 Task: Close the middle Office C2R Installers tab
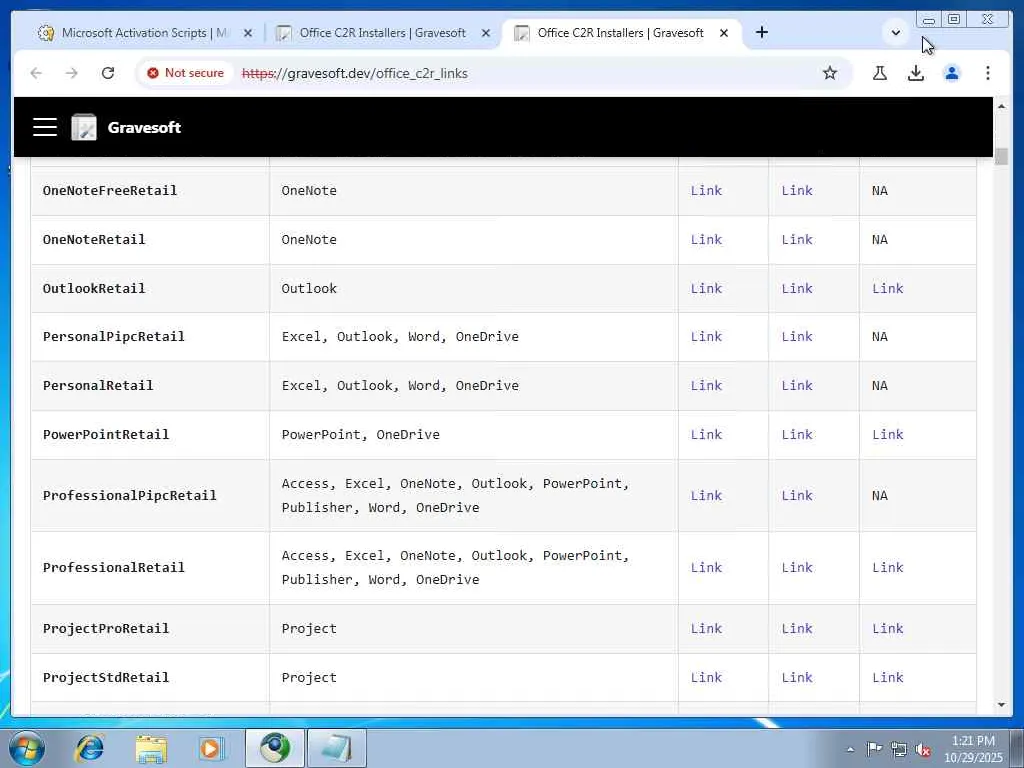485,33
